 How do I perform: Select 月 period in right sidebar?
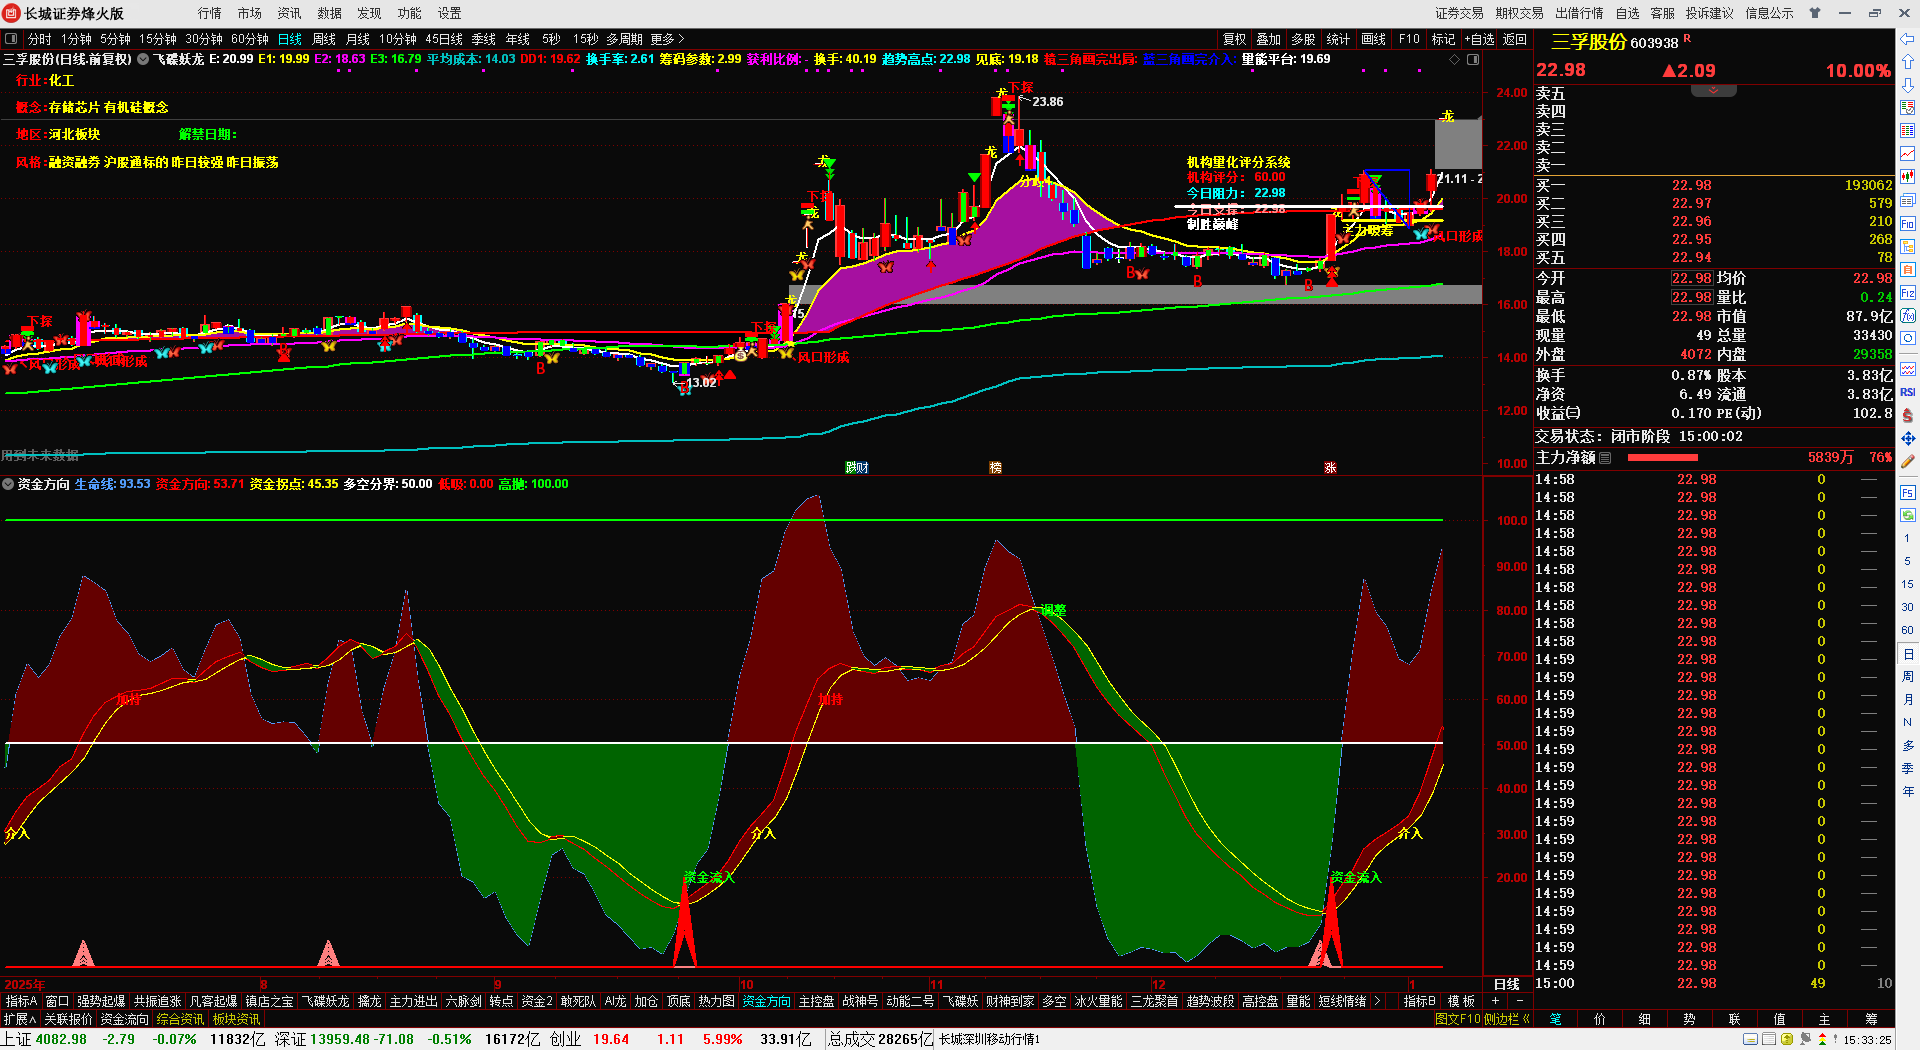tap(1908, 699)
